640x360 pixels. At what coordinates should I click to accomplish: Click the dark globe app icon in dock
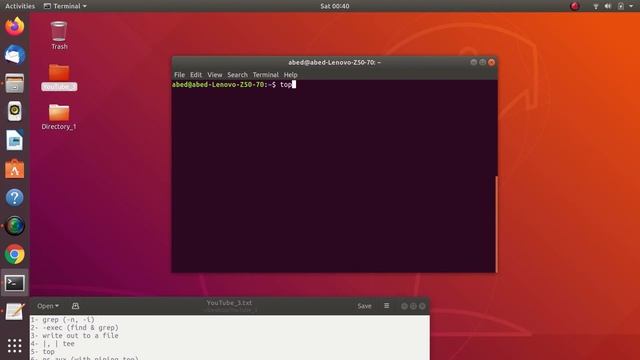(15, 226)
